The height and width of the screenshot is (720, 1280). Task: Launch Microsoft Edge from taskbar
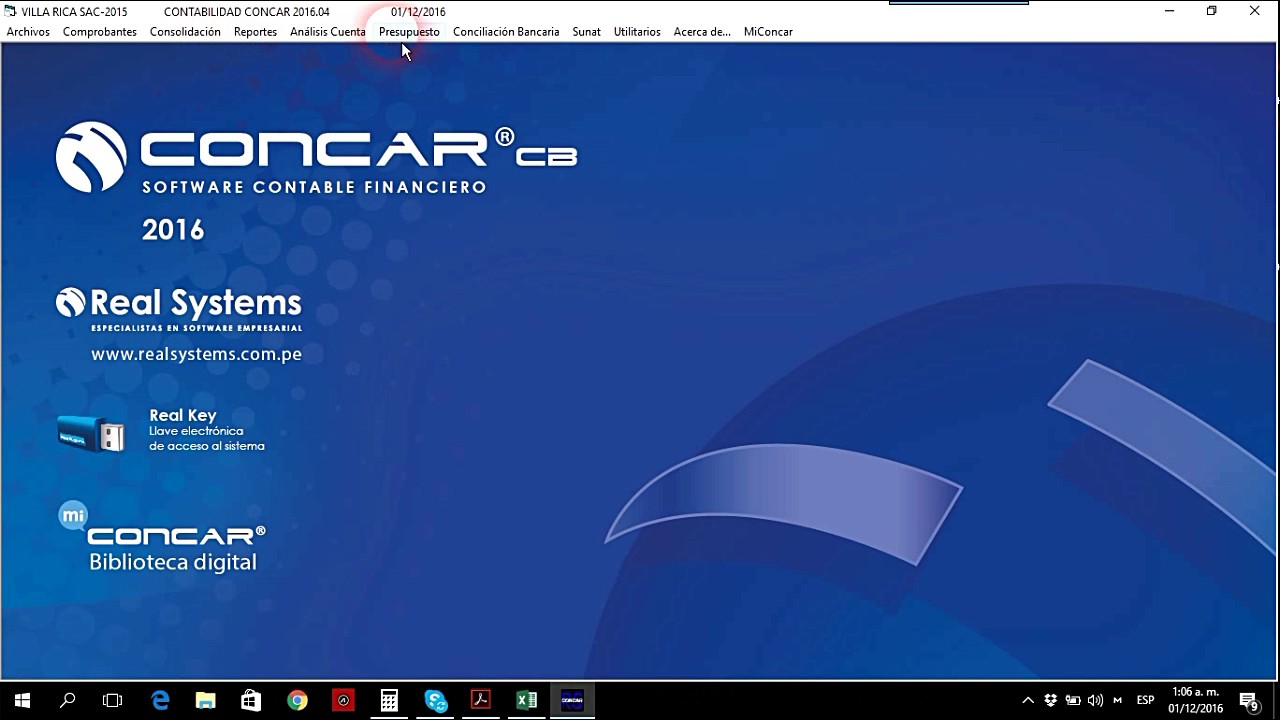pos(160,700)
